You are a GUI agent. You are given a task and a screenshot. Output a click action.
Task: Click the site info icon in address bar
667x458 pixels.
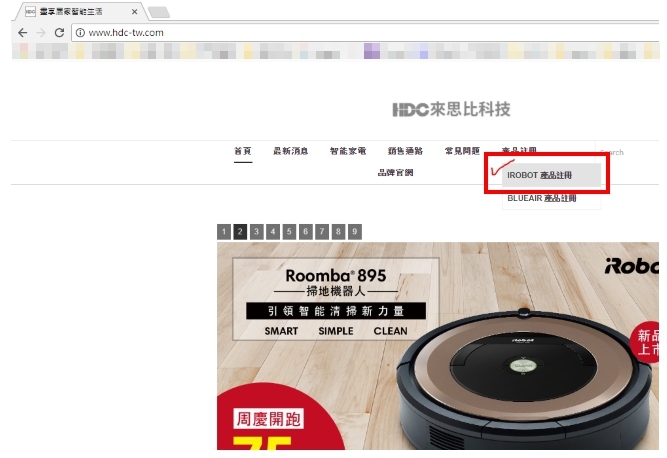pyautogui.click(x=80, y=33)
